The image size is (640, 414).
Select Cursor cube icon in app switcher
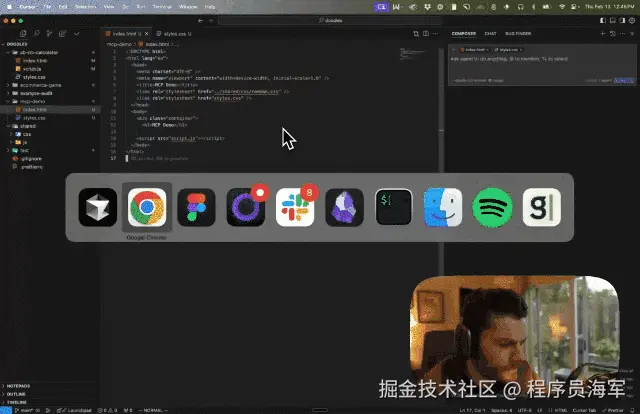98,207
